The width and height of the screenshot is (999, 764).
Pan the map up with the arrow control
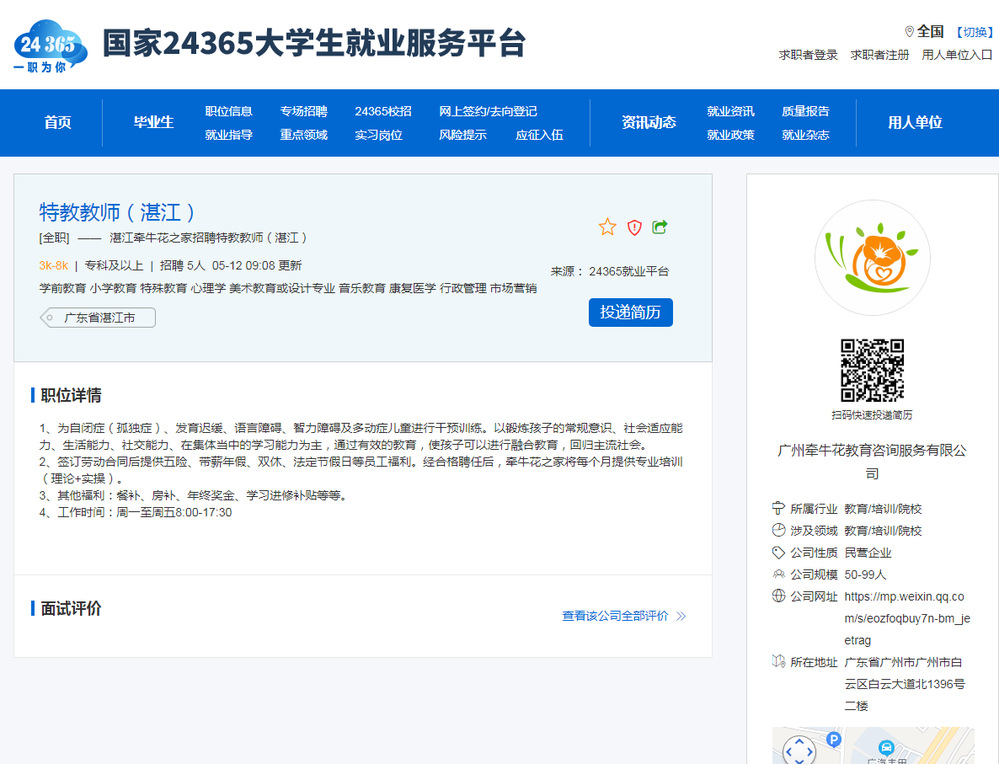[x=799, y=743]
